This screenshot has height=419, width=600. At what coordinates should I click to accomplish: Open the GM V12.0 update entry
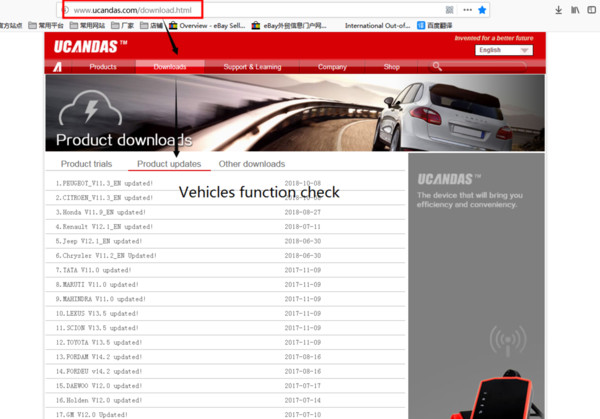point(91,415)
